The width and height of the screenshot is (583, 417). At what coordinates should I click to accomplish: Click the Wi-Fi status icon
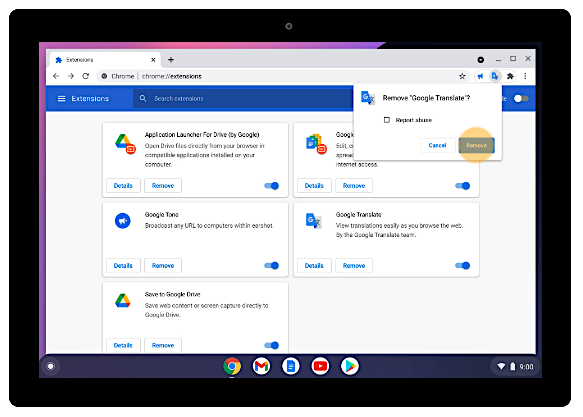pos(501,366)
